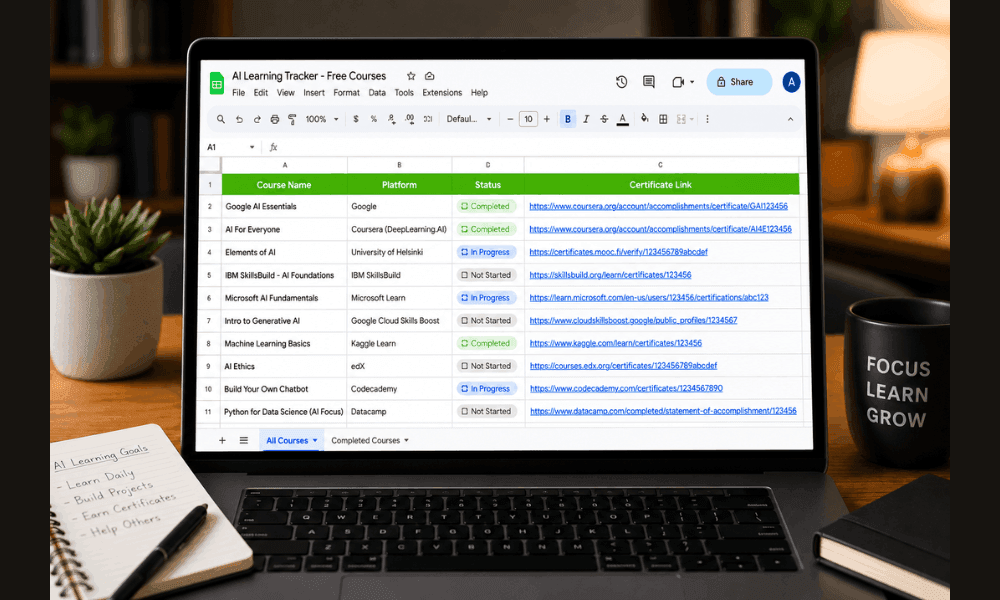Decrease decimal places
Viewport: 1000px width, 600px height.
[391, 119]
